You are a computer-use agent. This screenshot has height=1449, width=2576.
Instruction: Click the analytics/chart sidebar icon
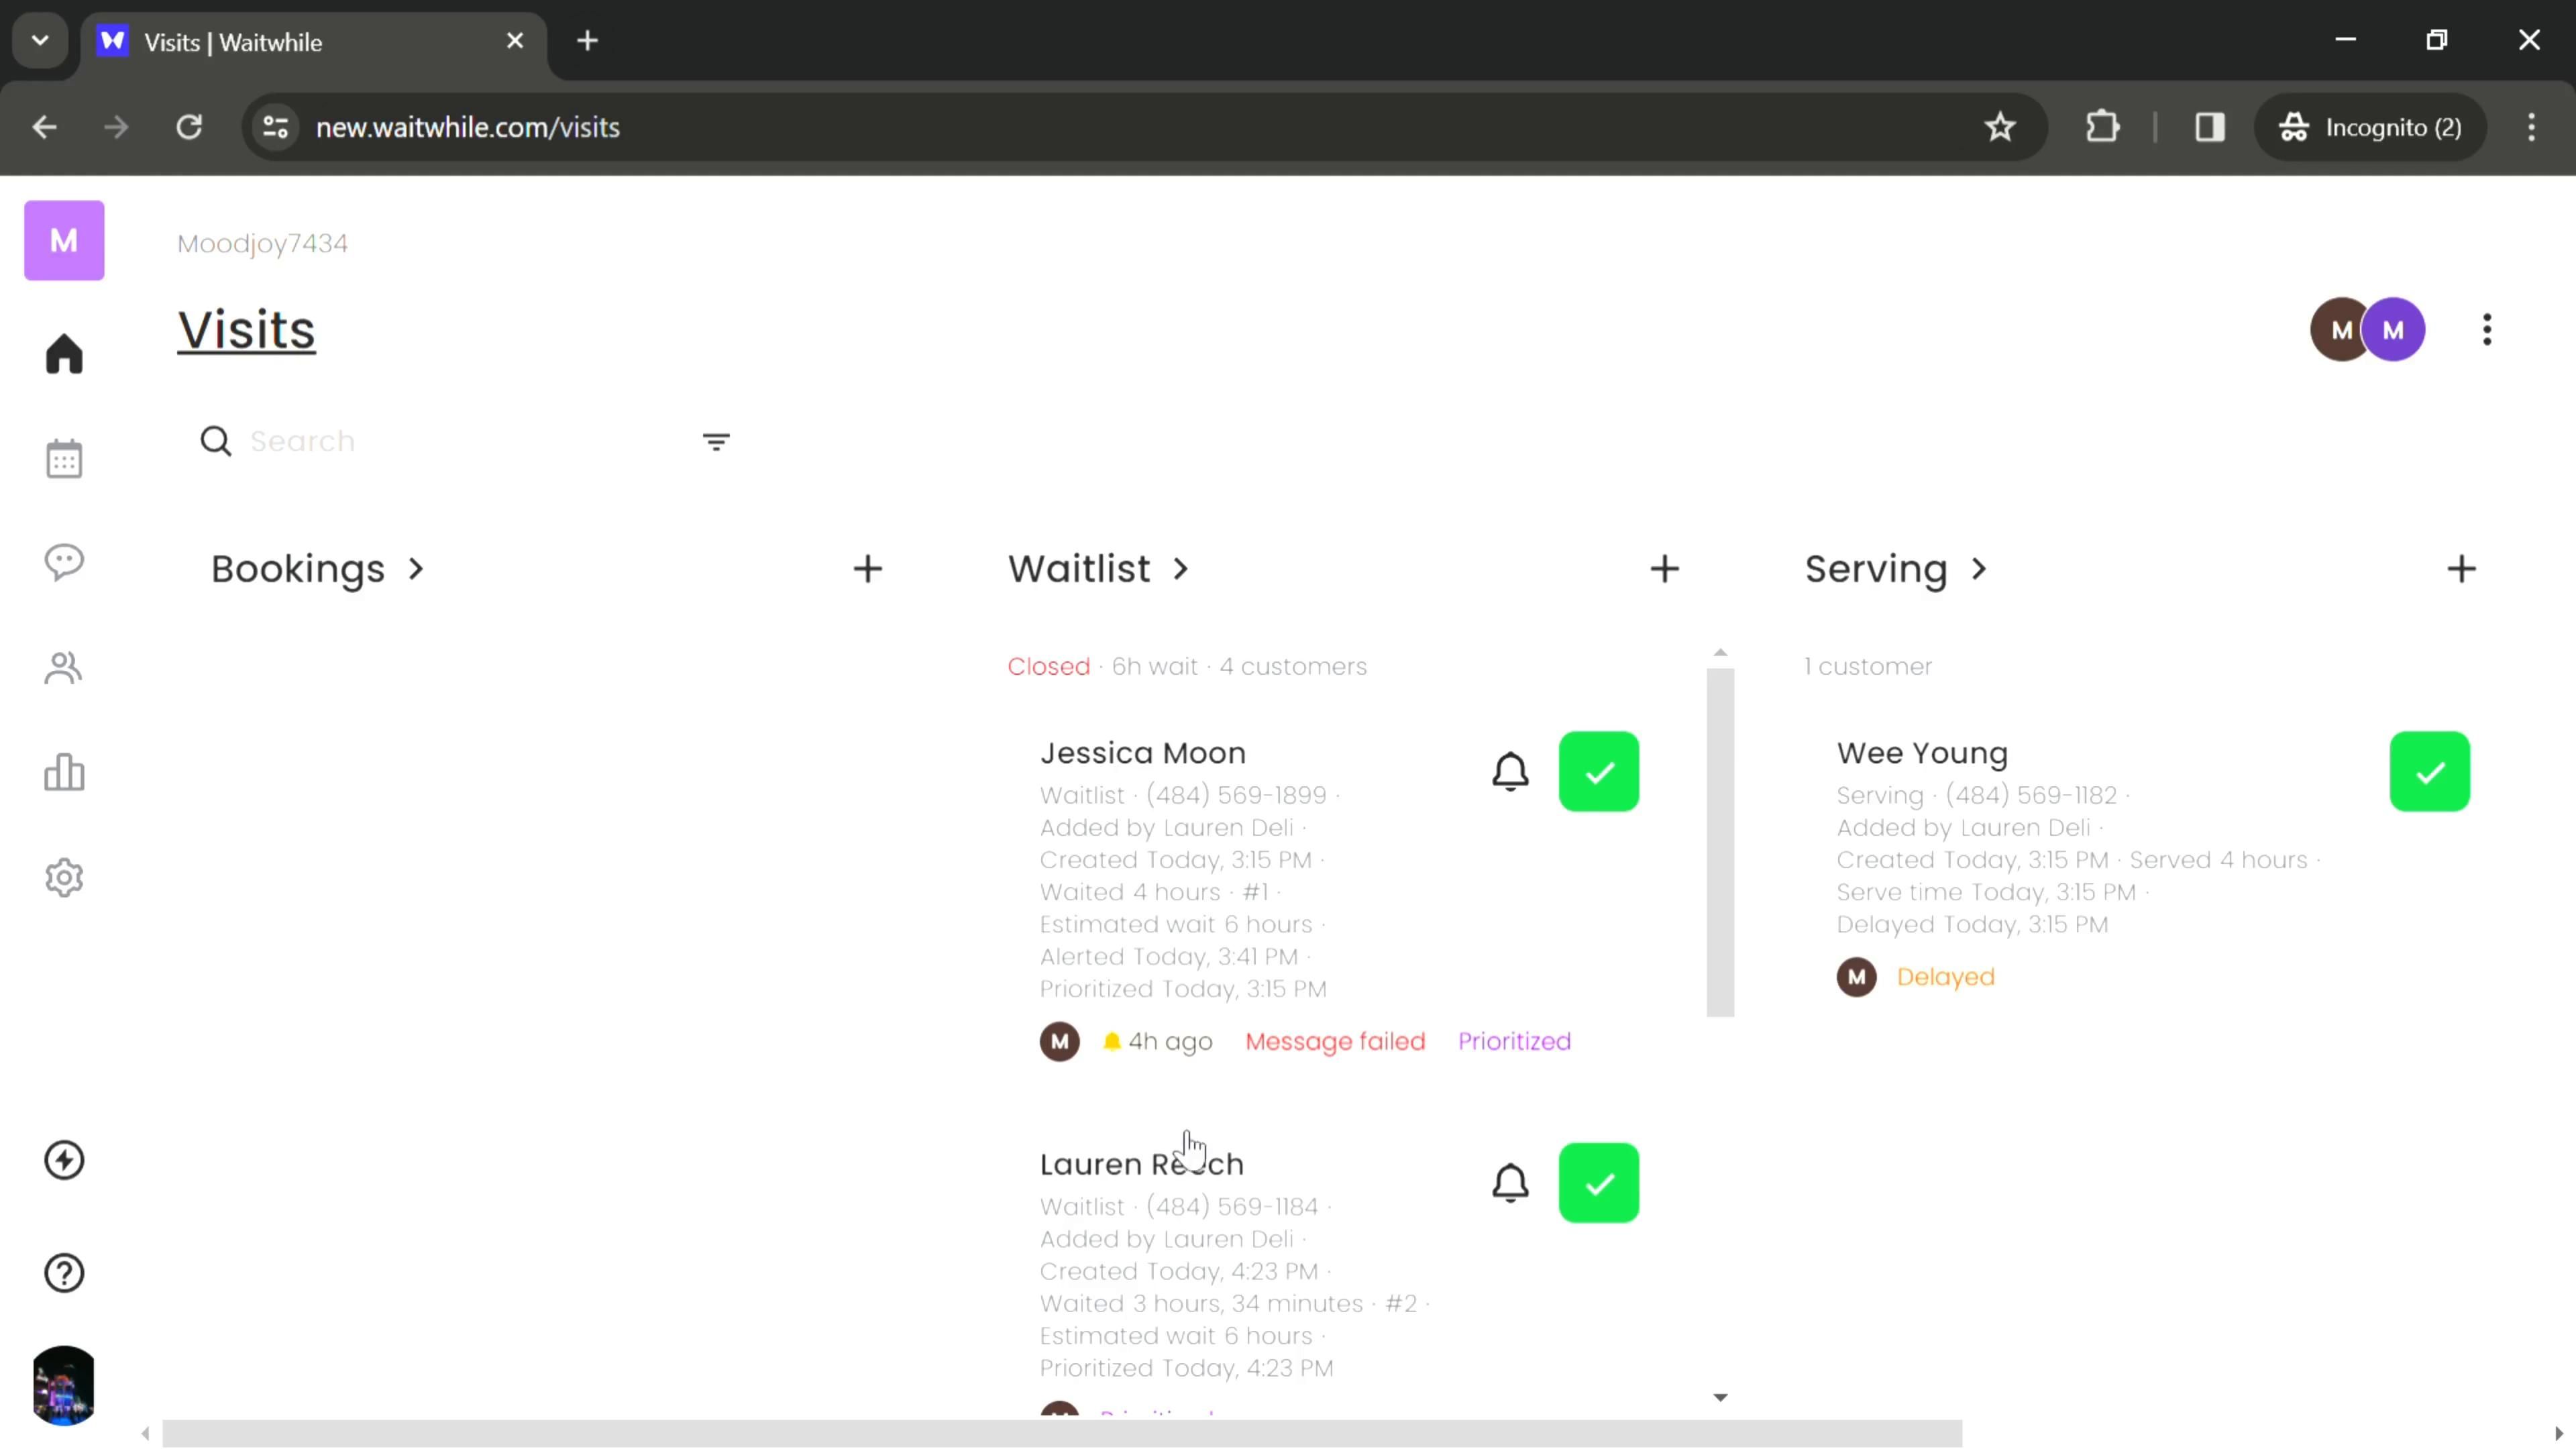pos(64,775)
